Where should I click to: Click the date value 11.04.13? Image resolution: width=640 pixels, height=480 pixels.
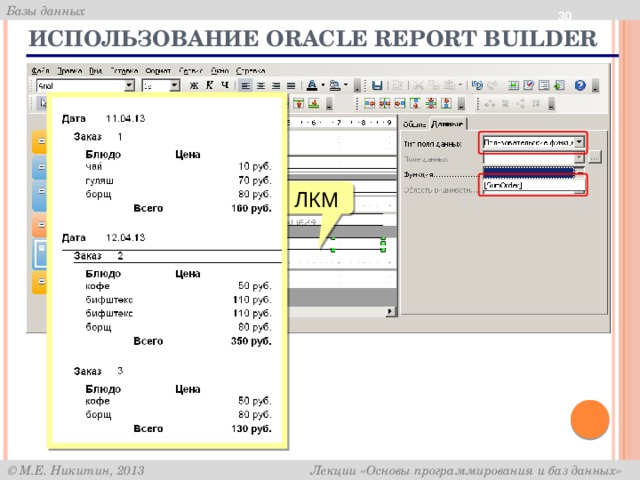coord(125,119)
